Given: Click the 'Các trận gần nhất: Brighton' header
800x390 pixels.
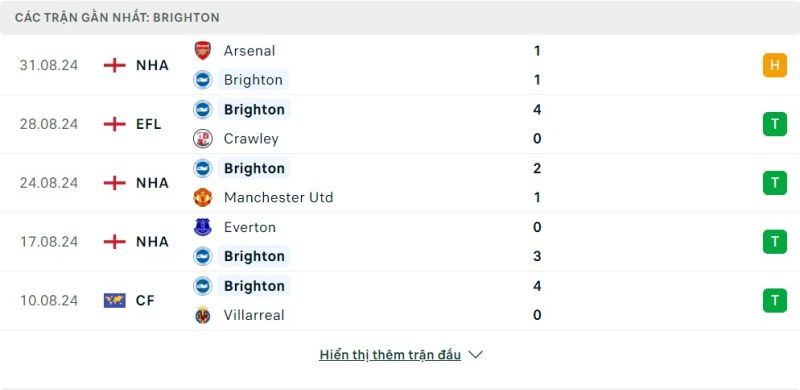Looking at the screenshot, I should click(117, 17).
